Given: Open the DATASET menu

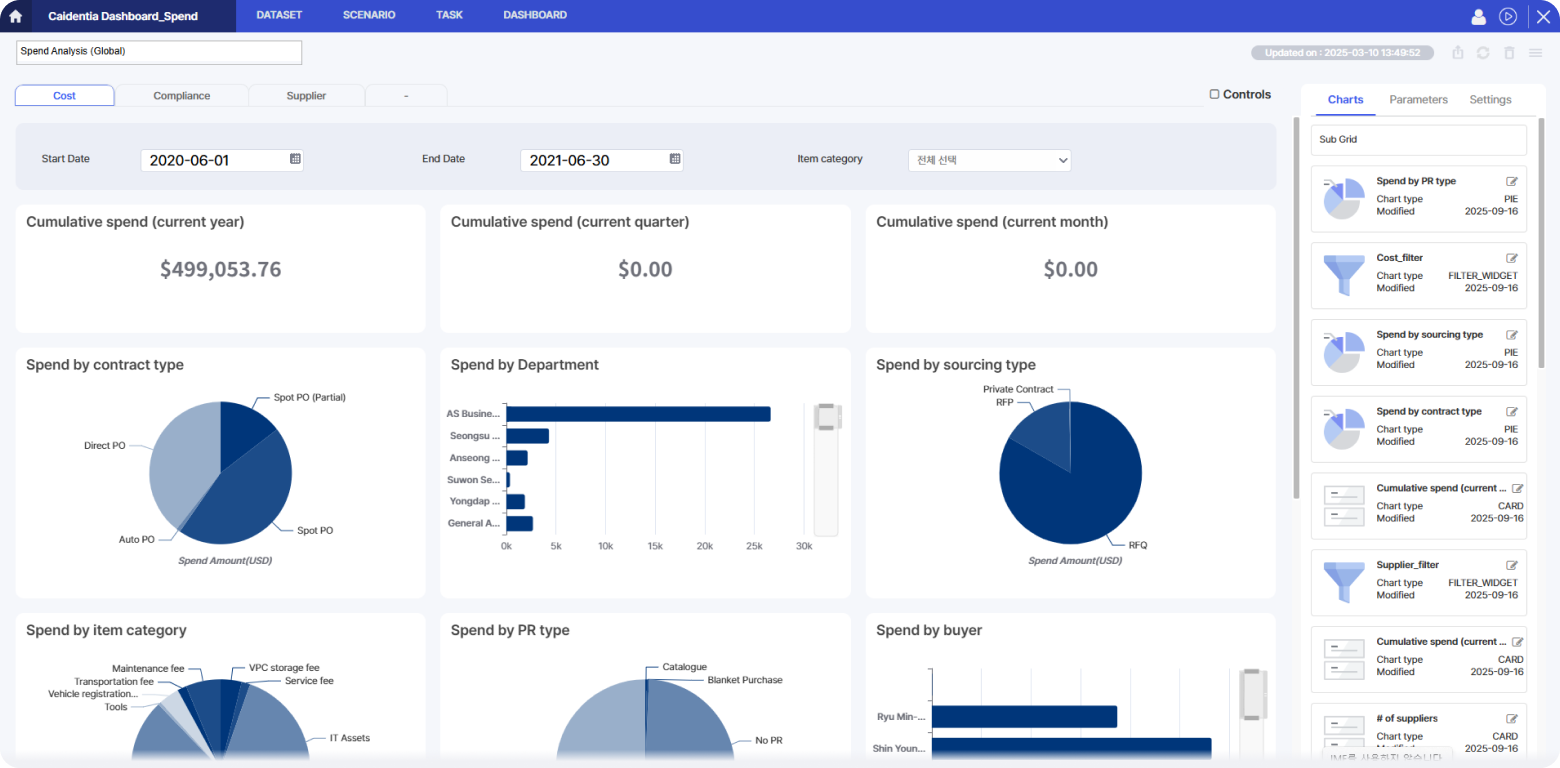Looking at the screenshot, I should tap(279, 16).
